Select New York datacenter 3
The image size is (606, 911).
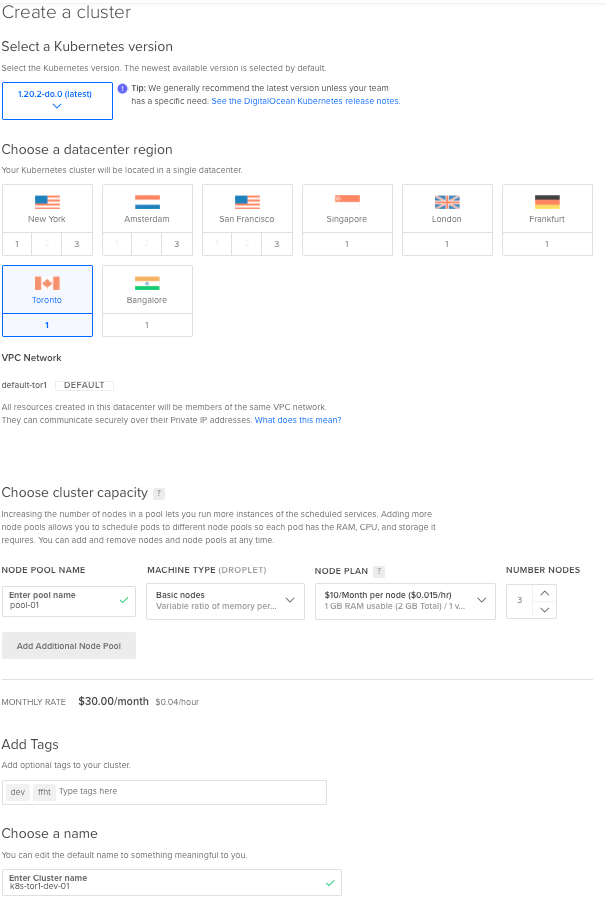pos(77,244)
